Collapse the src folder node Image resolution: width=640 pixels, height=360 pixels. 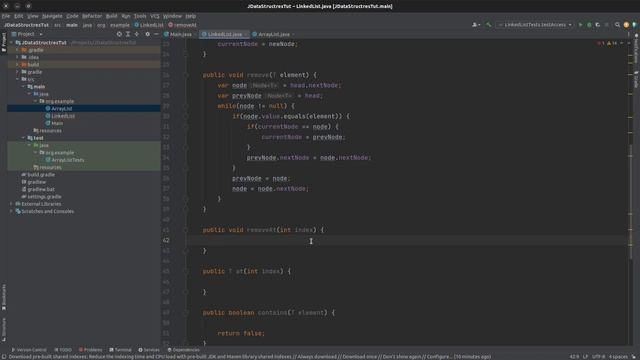[x=18, y=79]
